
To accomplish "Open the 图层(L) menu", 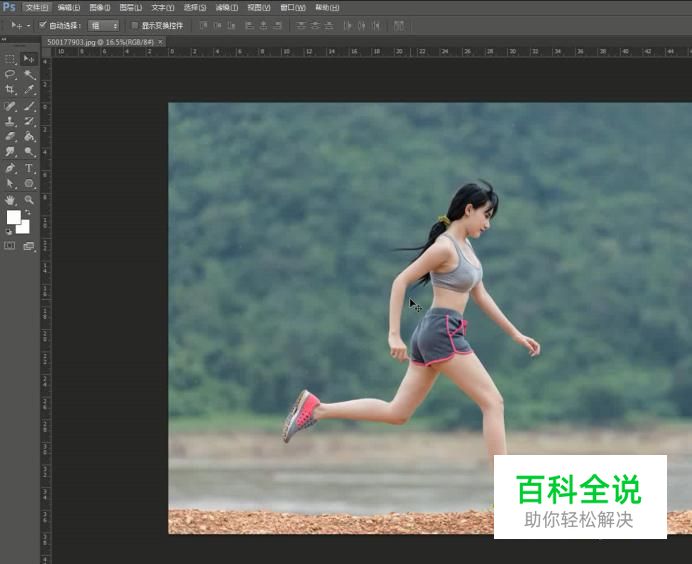I will [131, 8].
